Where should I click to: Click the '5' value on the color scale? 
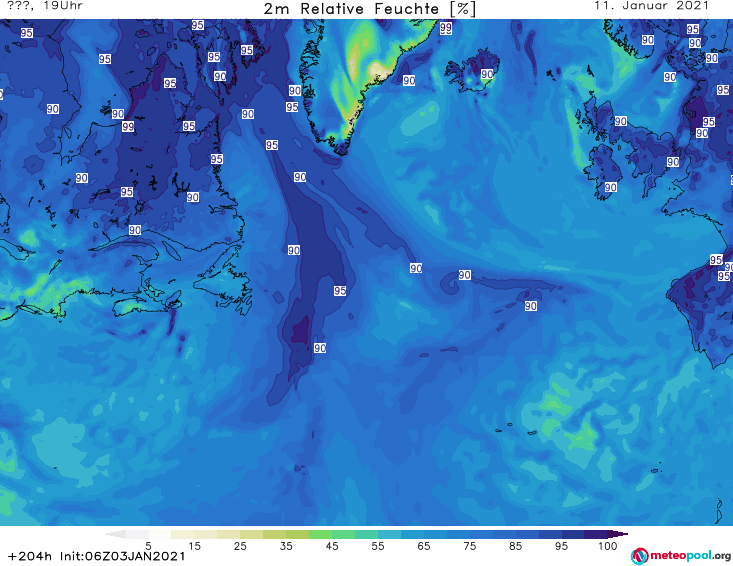[148, 546]
